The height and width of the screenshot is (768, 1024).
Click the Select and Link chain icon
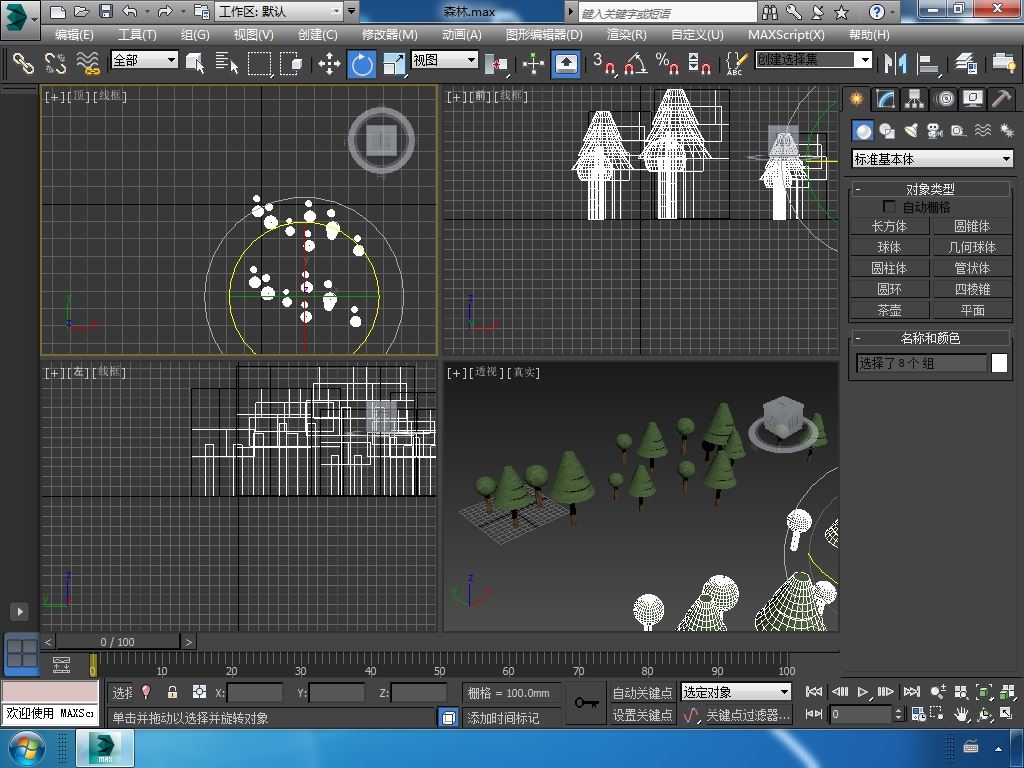click(23, 64)
